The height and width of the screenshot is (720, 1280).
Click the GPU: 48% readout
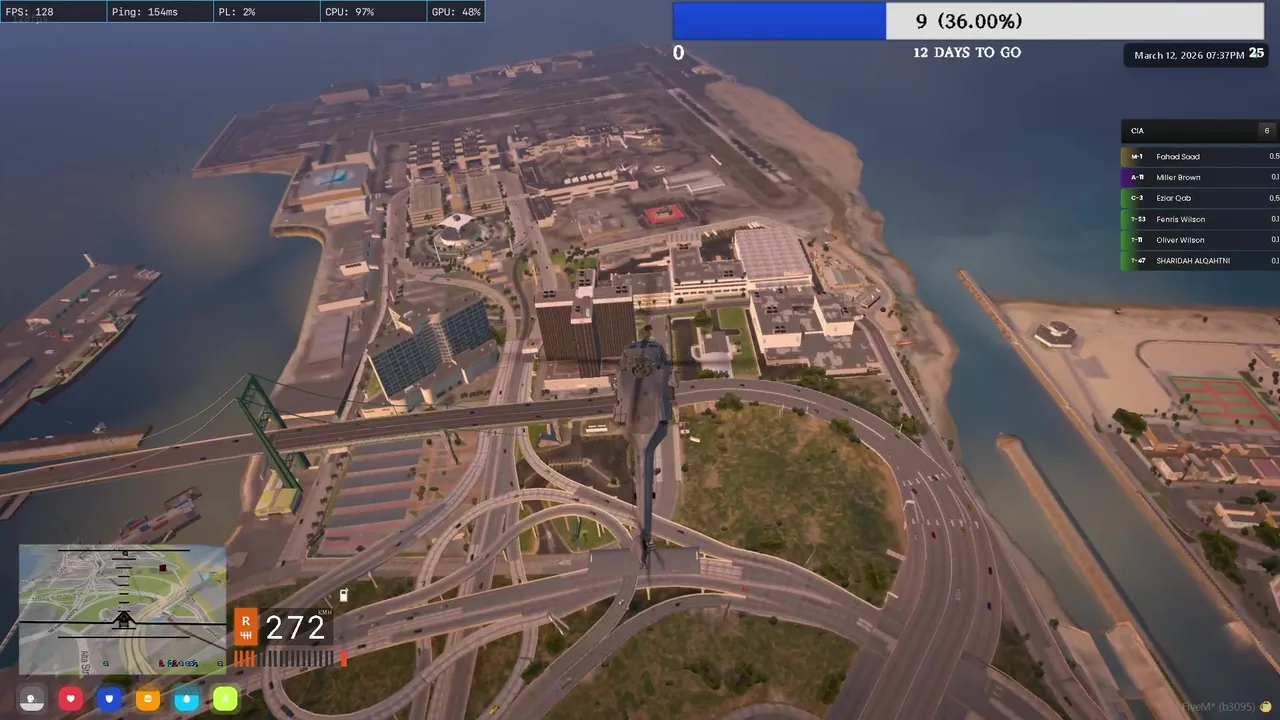456,12
